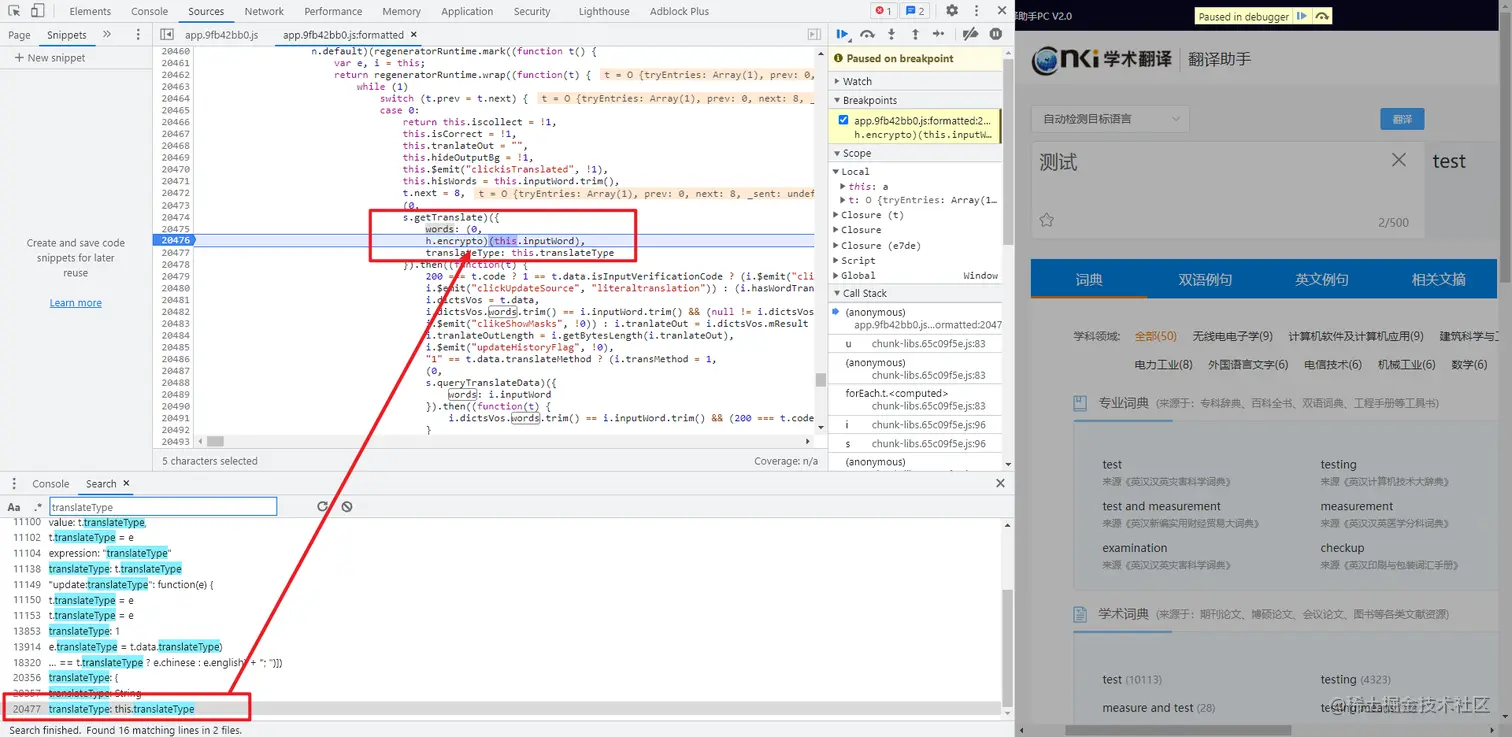This screenshot has width=1512, height=737.
Task: Uncheck the app.9fb42bb0.js breakpoint checkbox
Action: (843, 120)
